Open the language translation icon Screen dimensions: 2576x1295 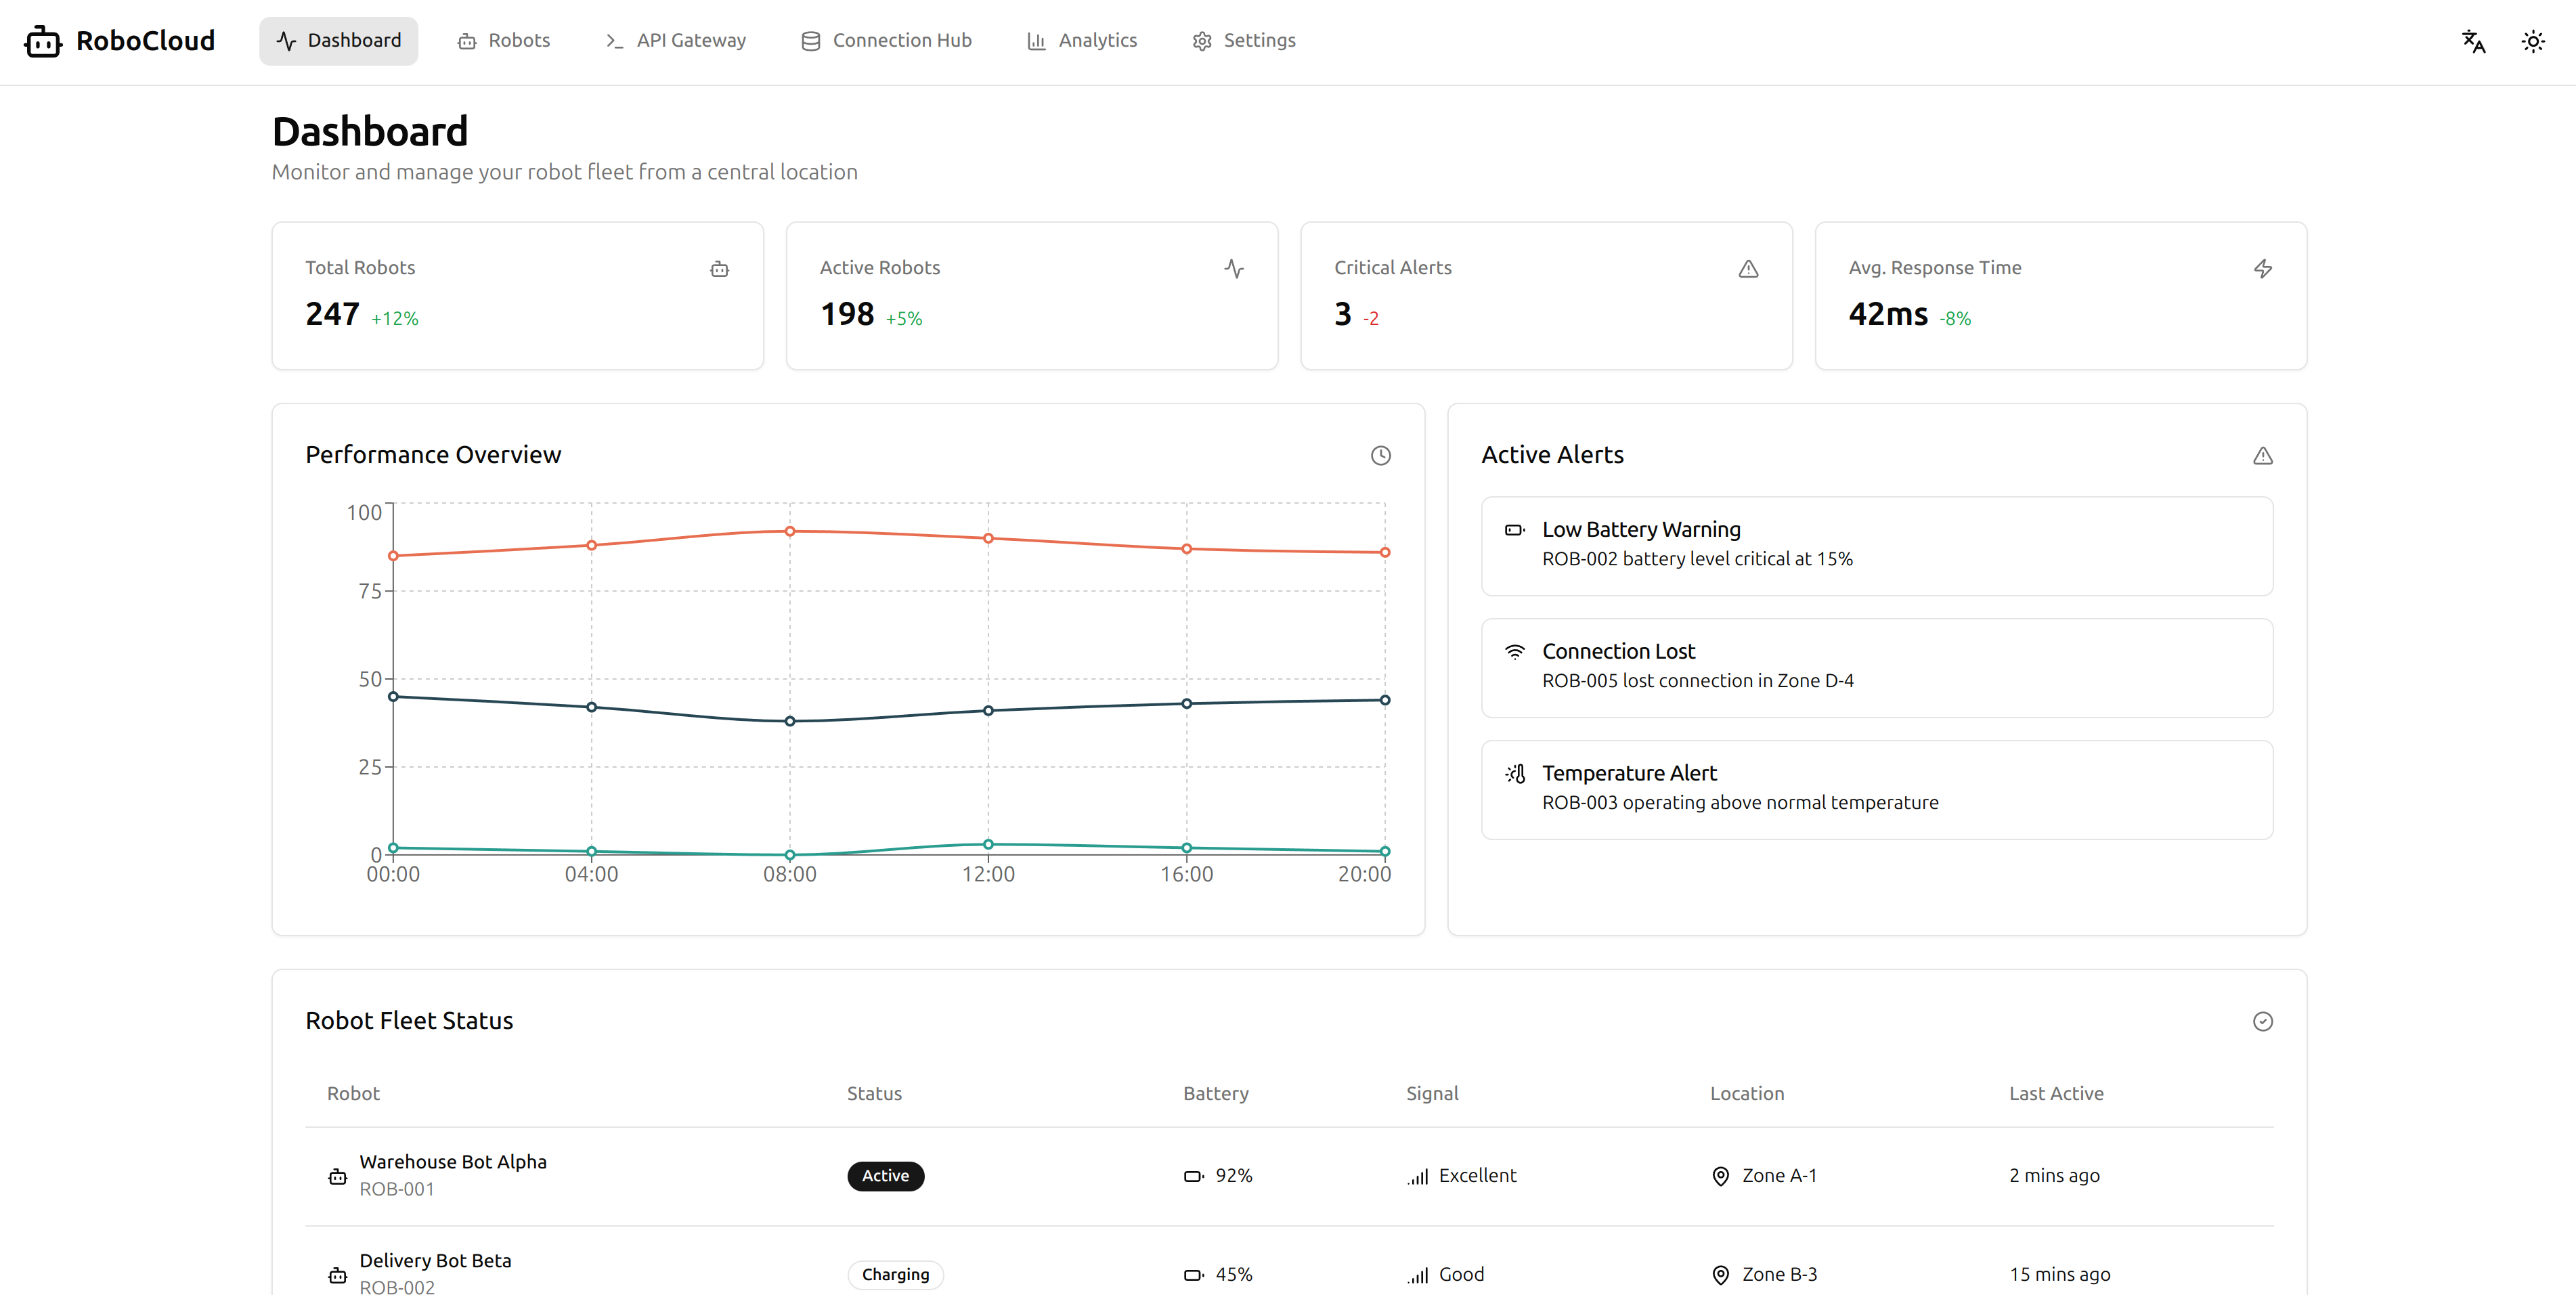pyautogui.click(x=2473, y=41)
